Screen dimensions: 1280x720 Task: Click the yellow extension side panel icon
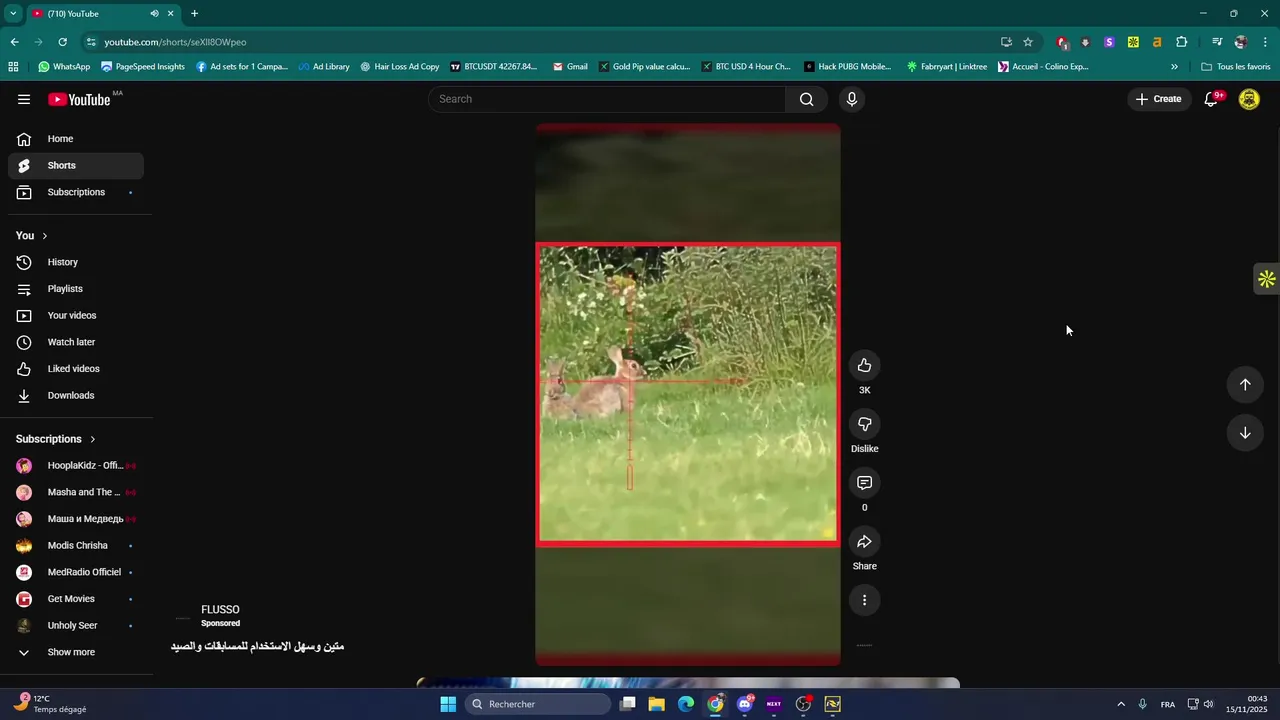(1267, 279)
